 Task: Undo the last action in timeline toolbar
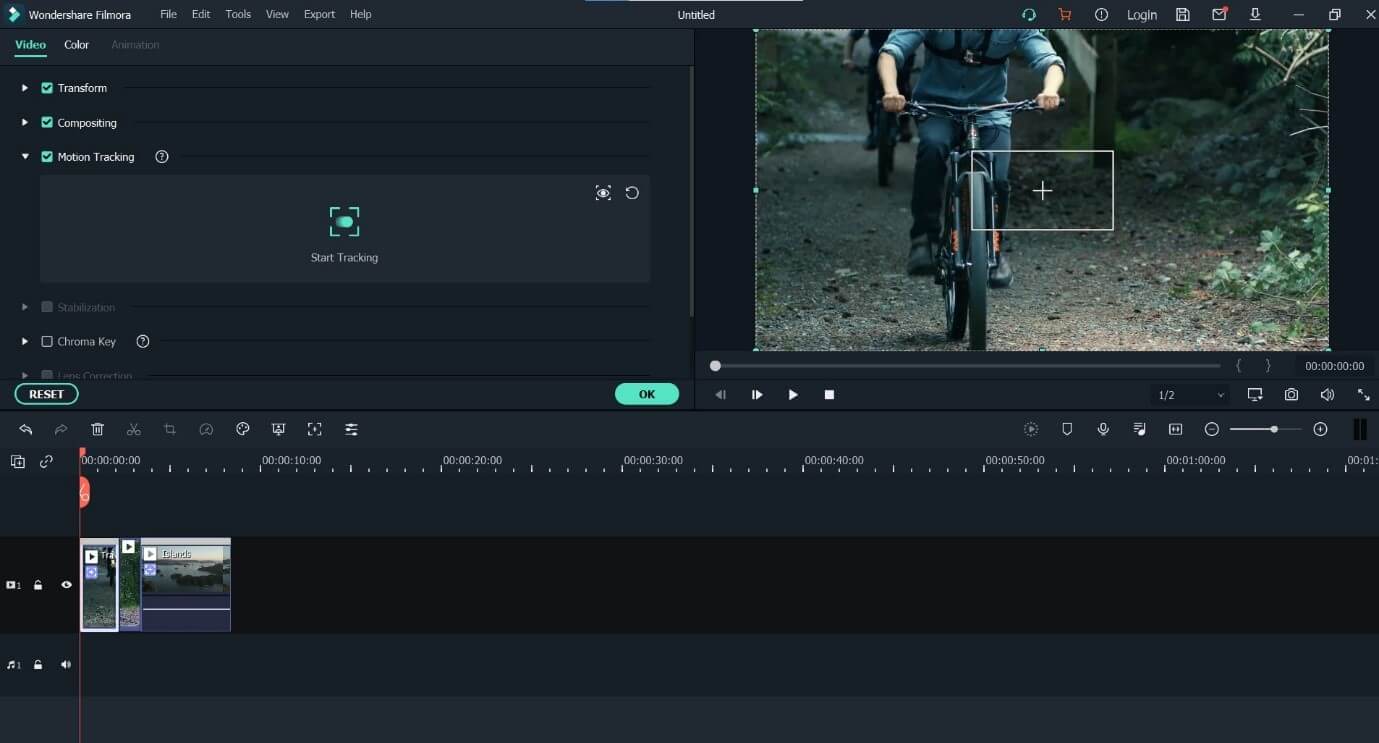26,429
